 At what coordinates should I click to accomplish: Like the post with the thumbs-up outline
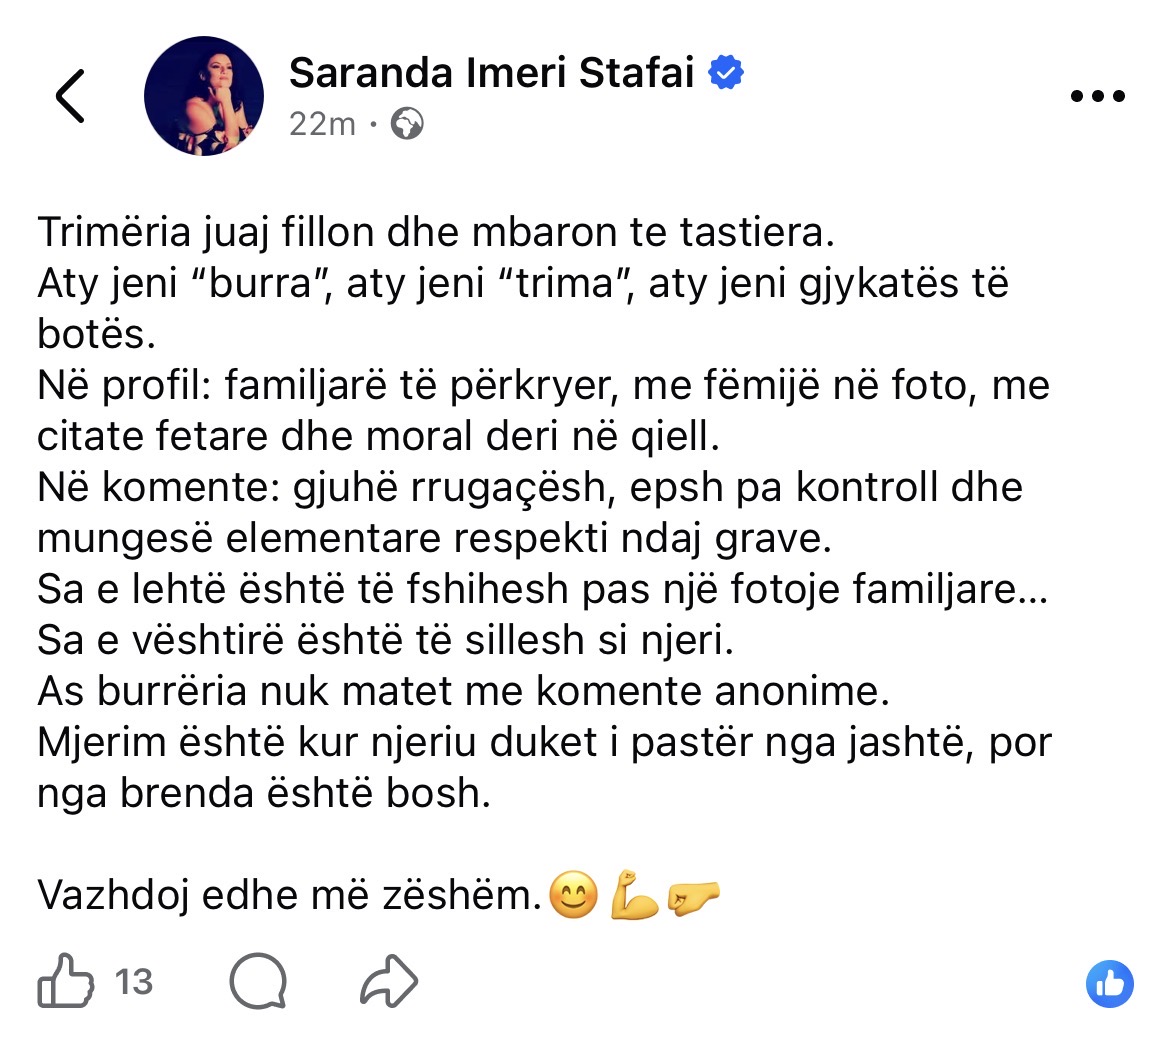tap(66, 980)
